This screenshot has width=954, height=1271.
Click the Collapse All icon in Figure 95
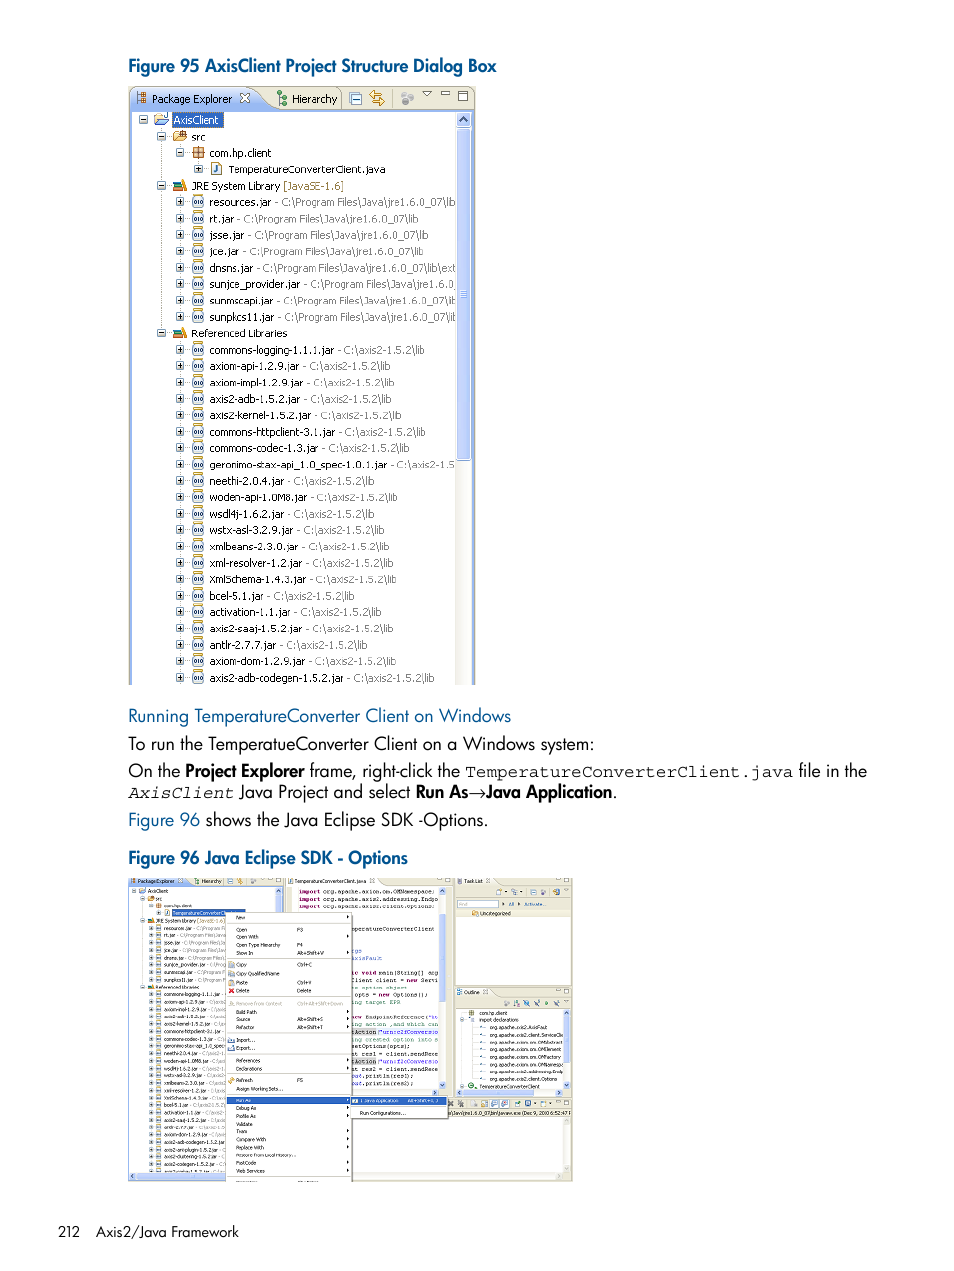(x=356, y=99)
